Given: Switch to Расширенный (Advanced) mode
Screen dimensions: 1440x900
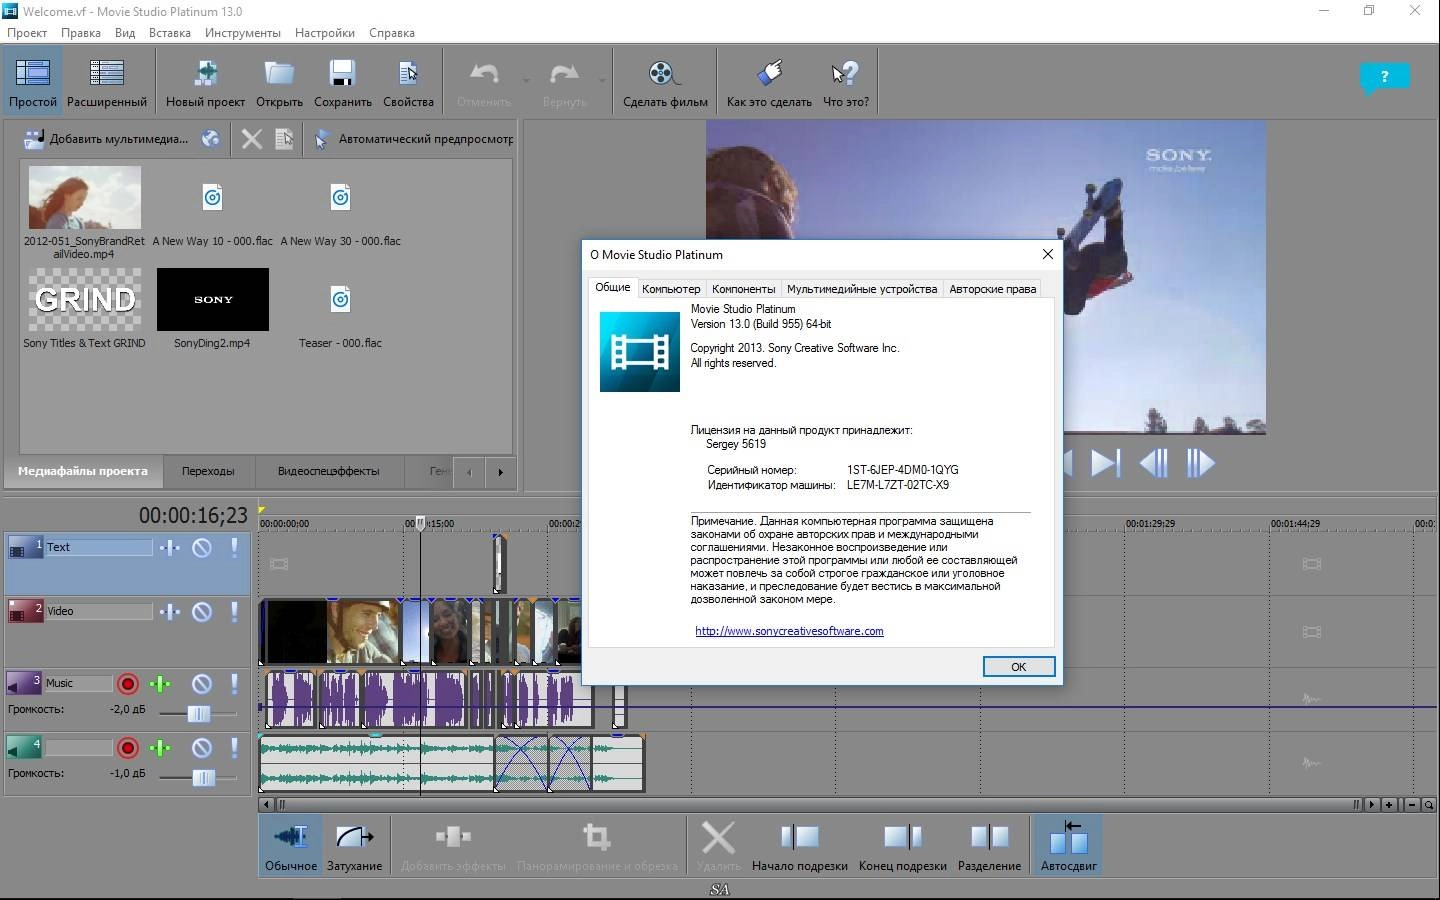Looking at the screenshot, I should 106,81.
